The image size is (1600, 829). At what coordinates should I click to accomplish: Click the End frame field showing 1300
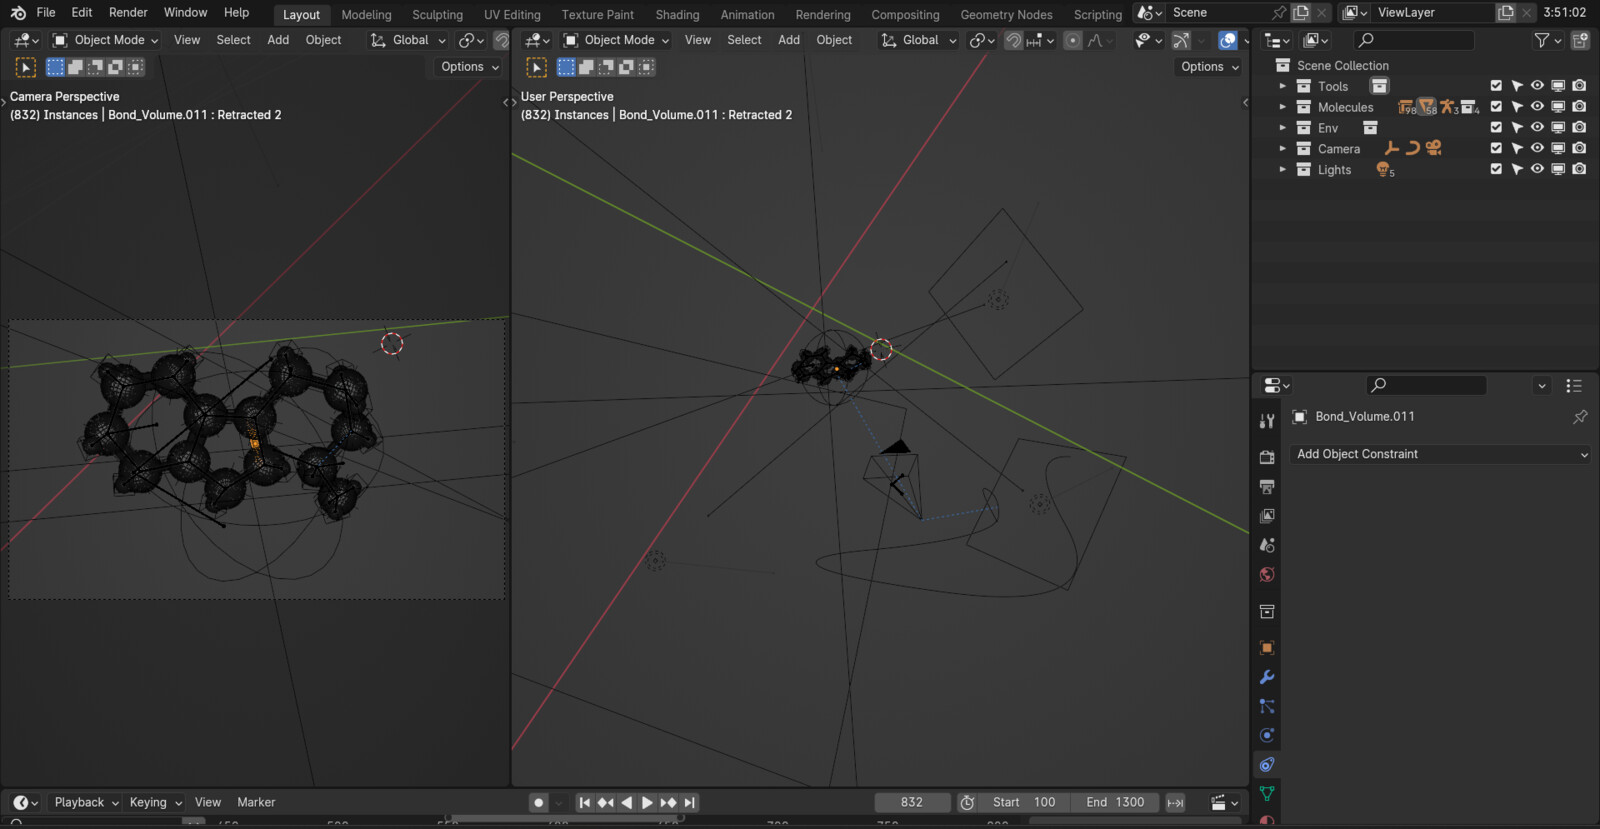(1115, 802)
